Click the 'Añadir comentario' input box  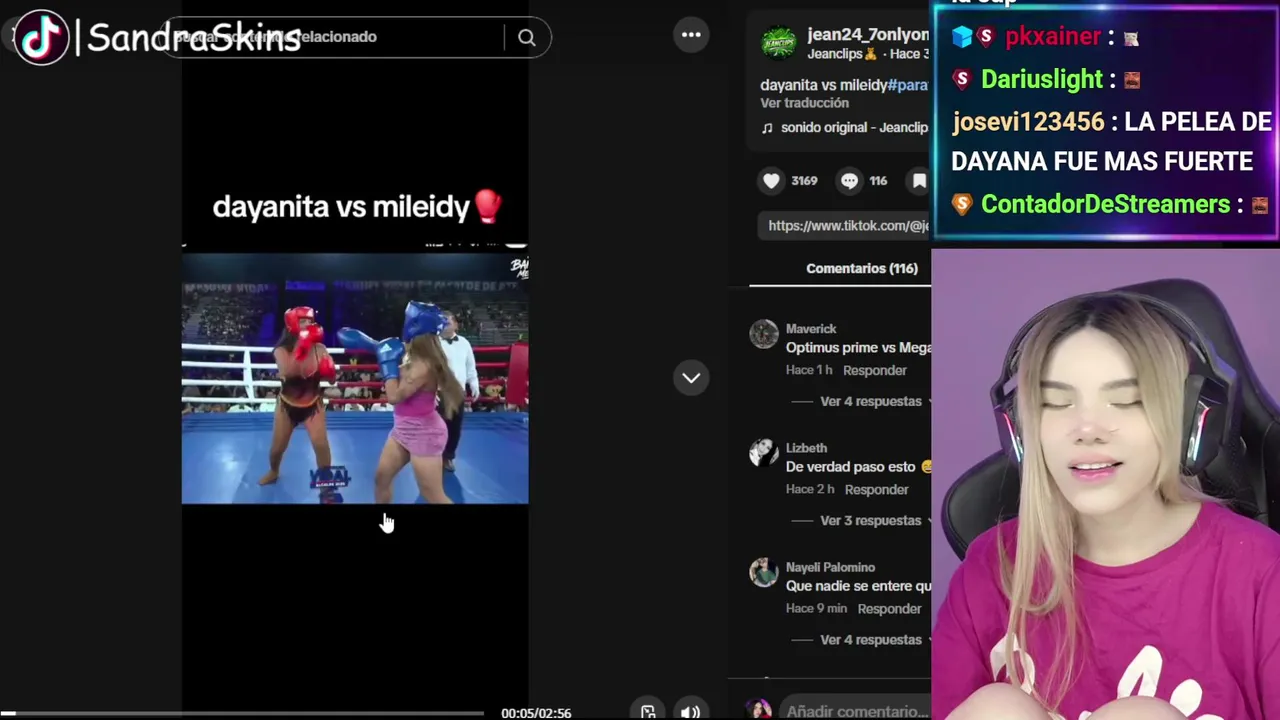pyautogui.click(x=857, y=711)
